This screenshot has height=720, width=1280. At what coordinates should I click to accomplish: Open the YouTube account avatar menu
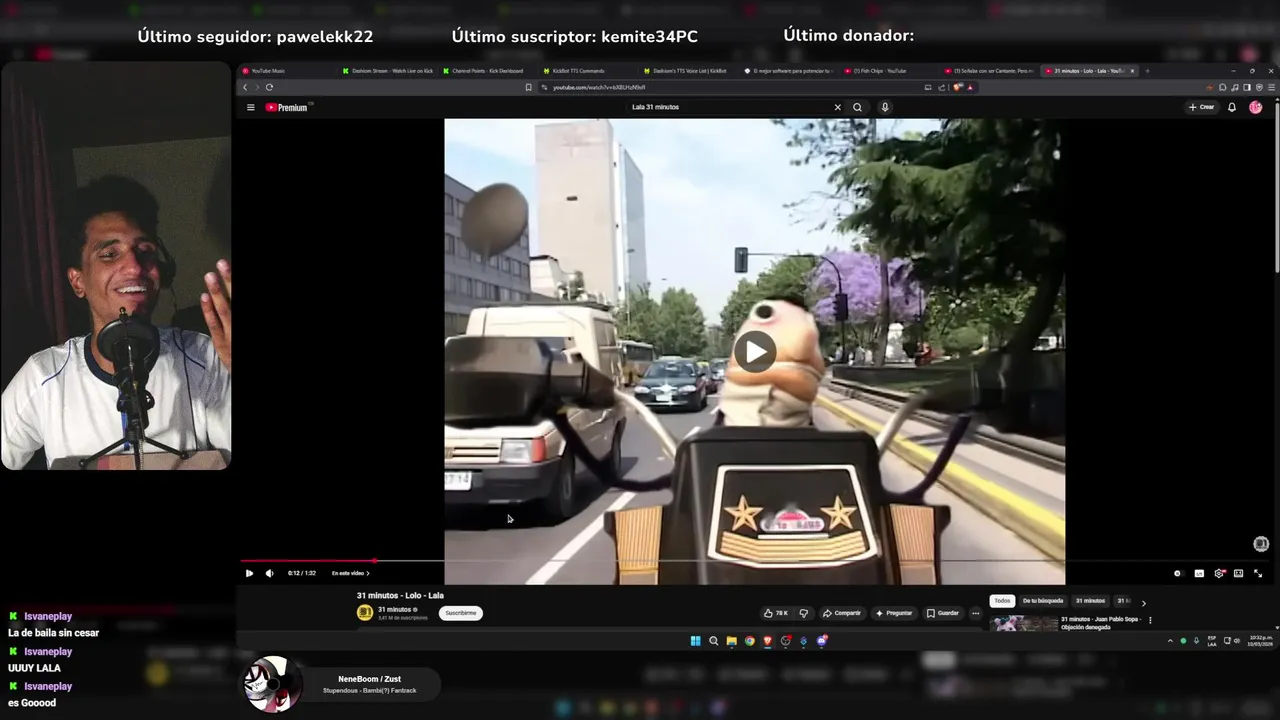(1256, 107)
